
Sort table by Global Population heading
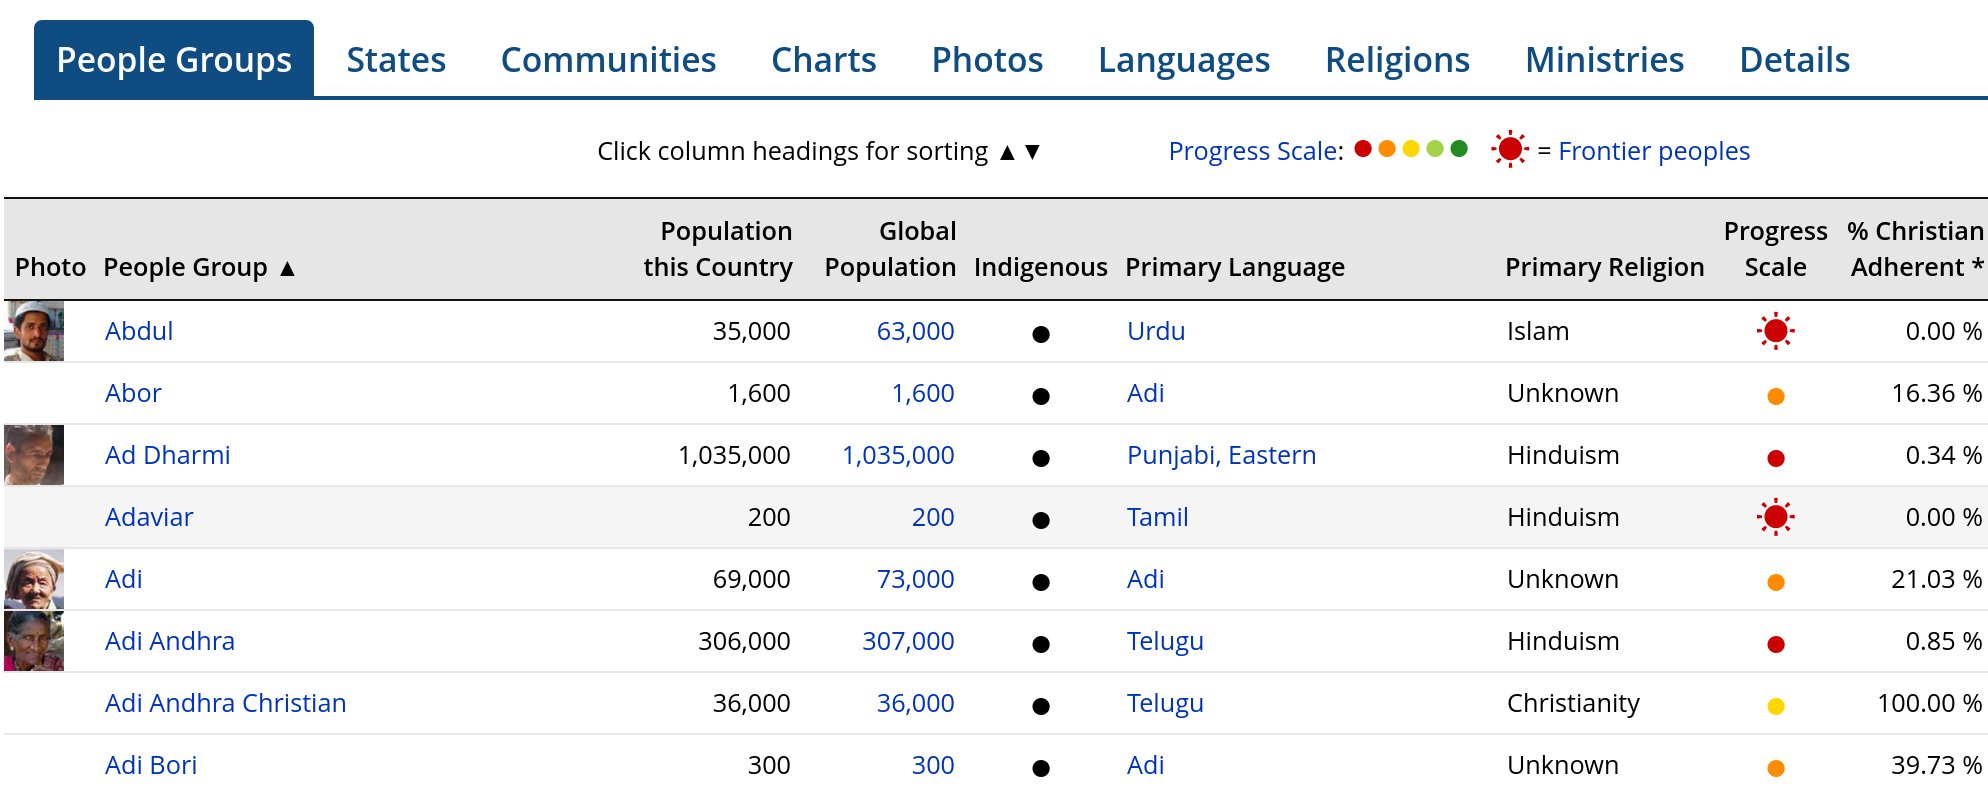click(x=890, y=249)
